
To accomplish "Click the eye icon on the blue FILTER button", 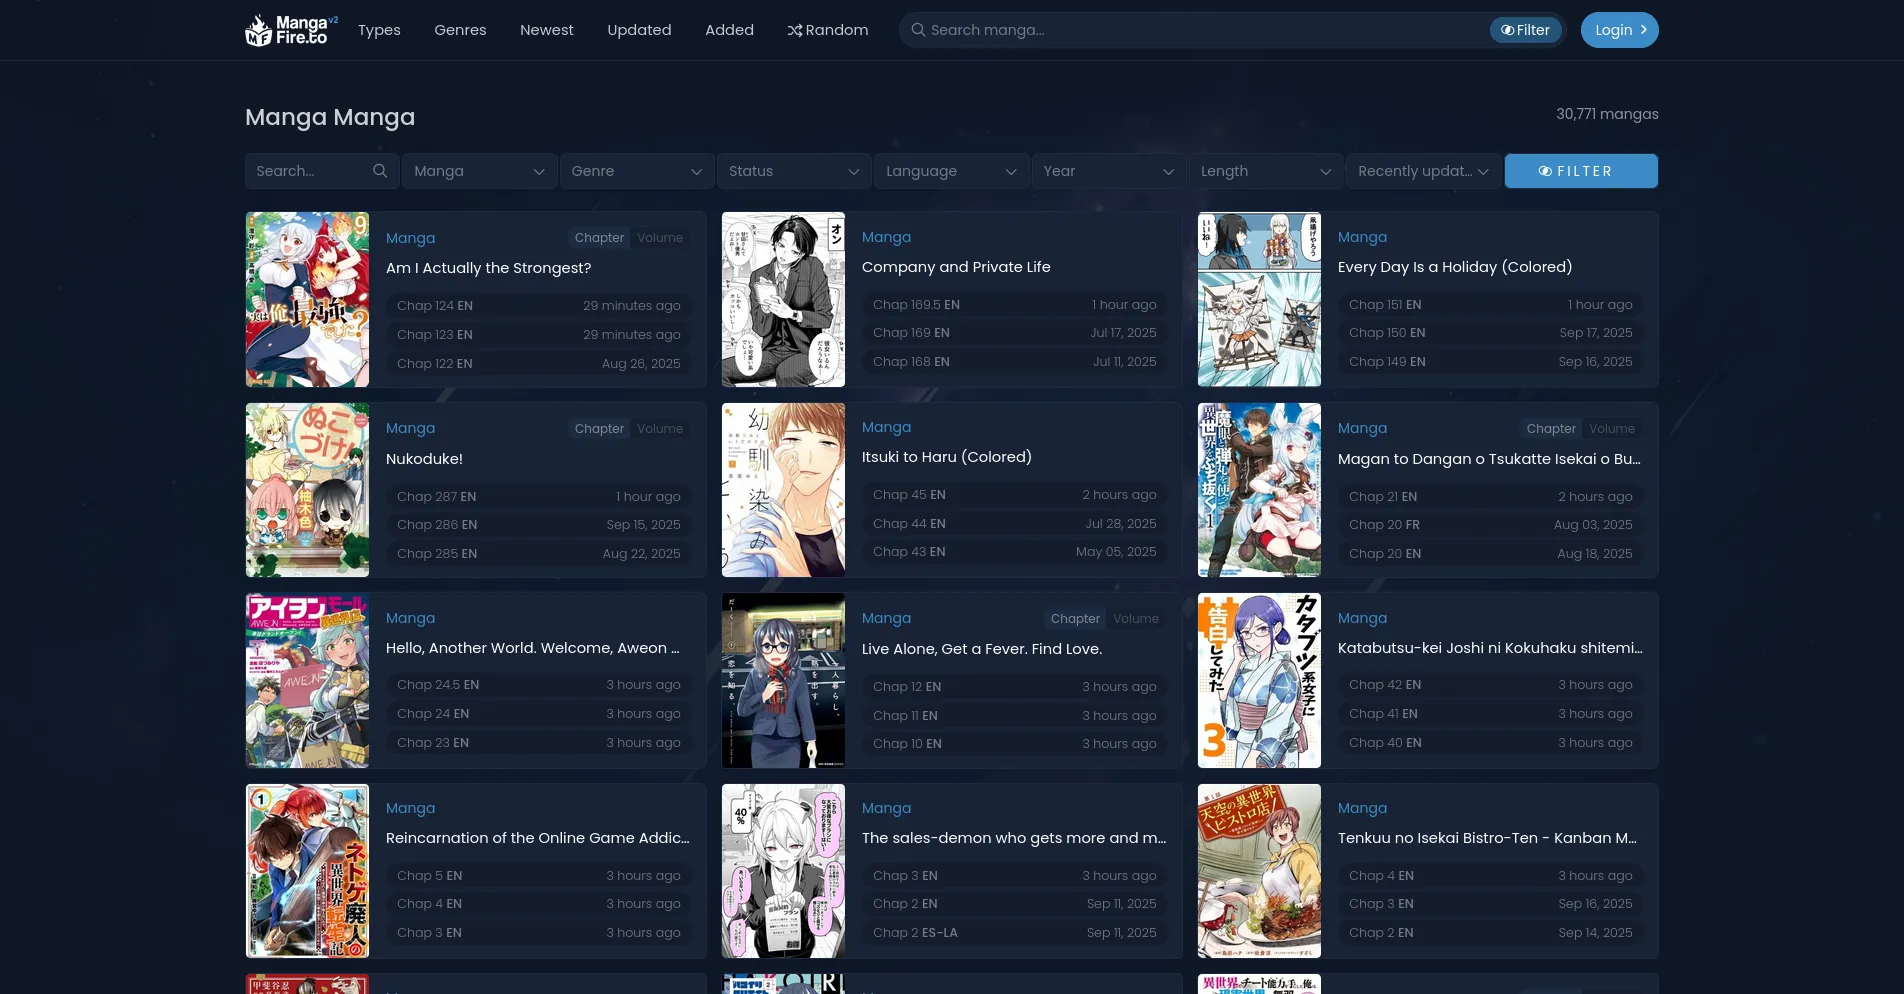I will [1546, 170].
